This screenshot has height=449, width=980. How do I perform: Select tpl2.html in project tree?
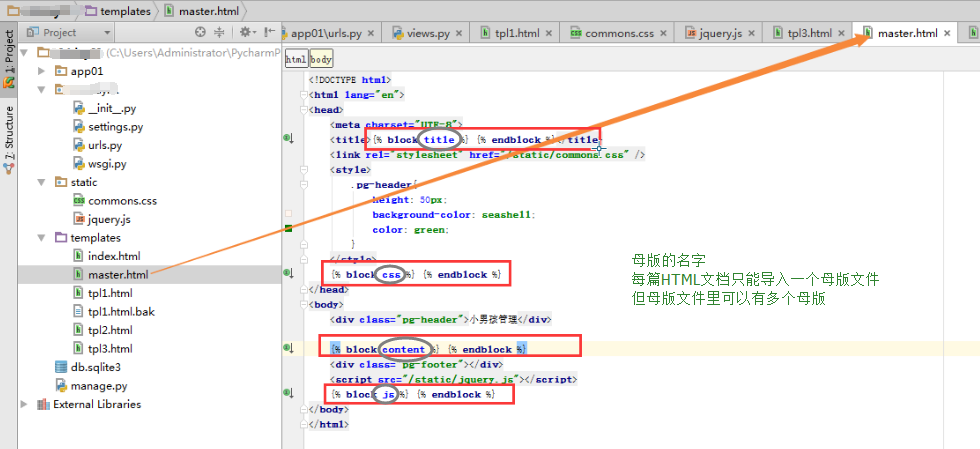111,330
